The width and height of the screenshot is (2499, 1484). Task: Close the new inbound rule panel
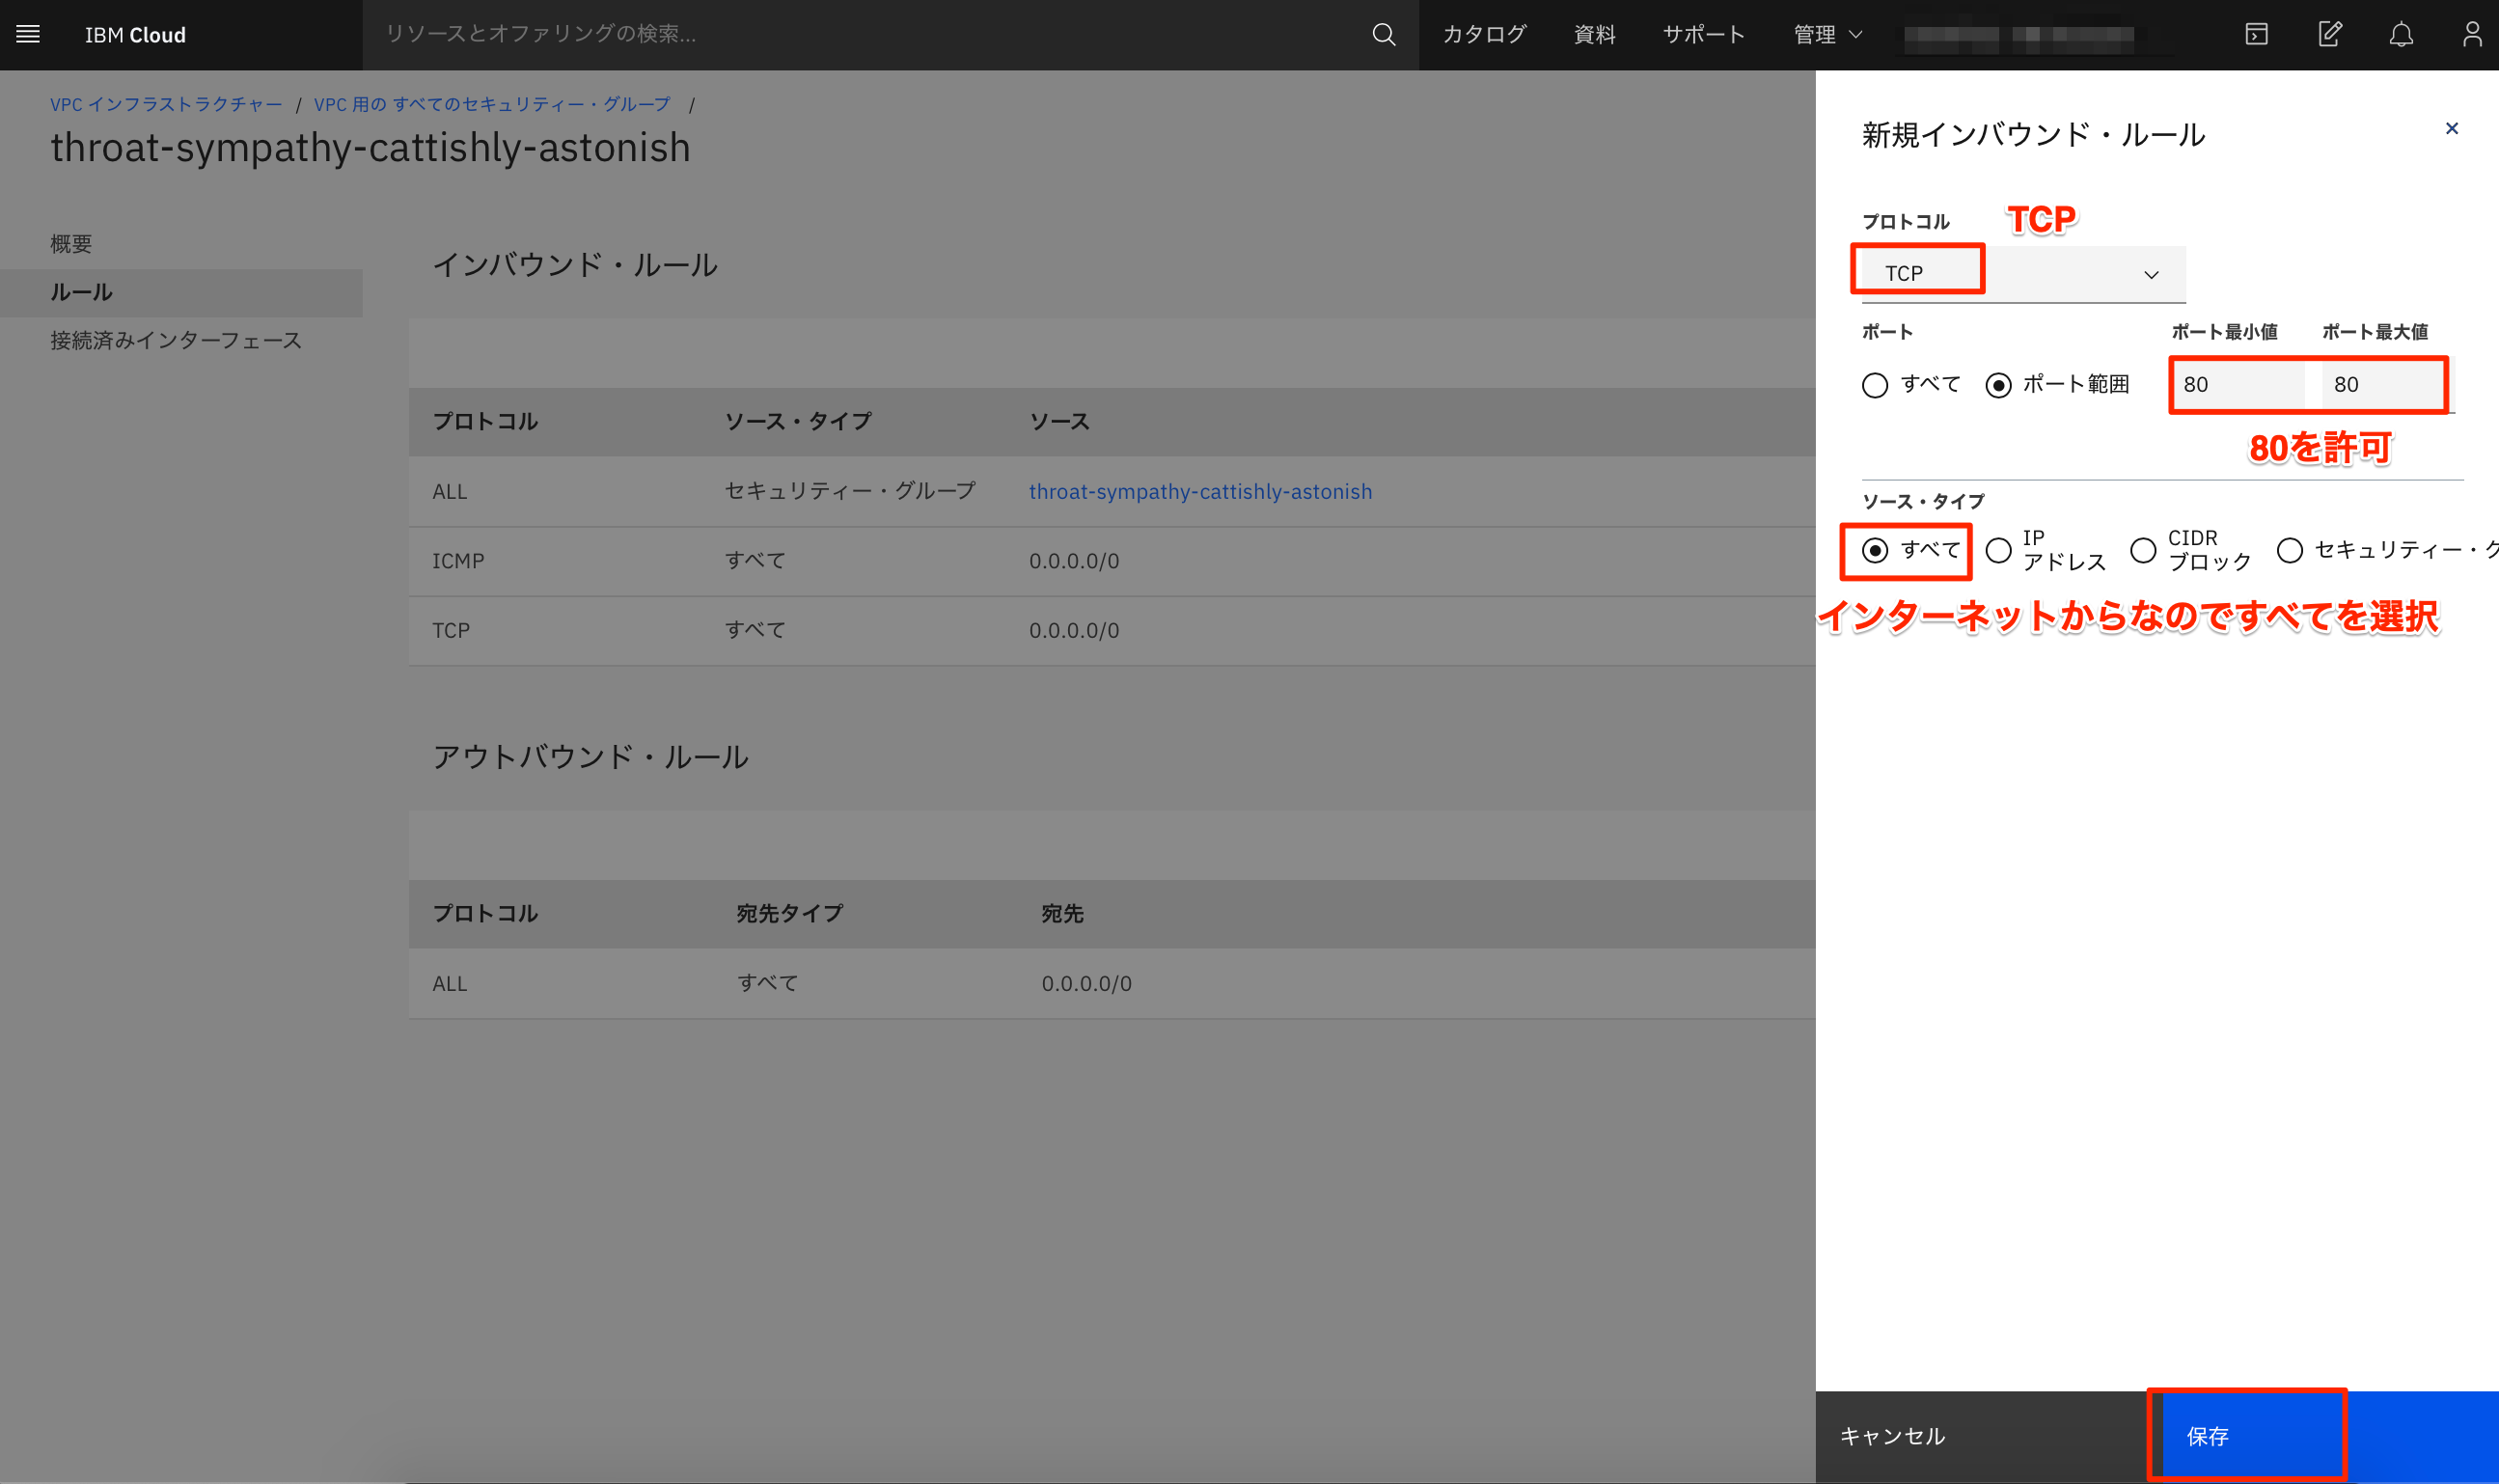point(2451,129)
